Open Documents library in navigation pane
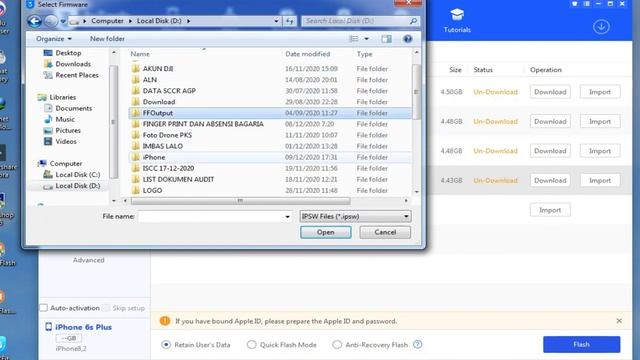This screenshot has width=640, height=360. coord(68,108)
